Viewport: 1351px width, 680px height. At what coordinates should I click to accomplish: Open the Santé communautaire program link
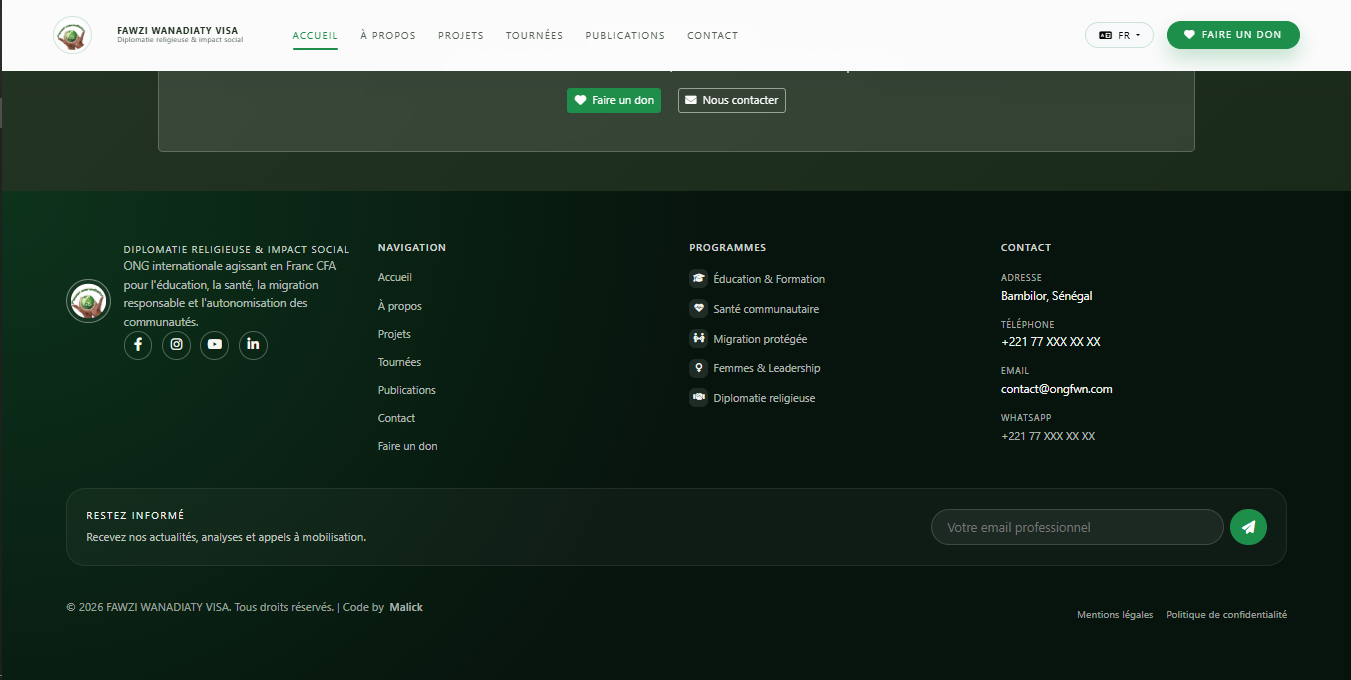[766, 309]
